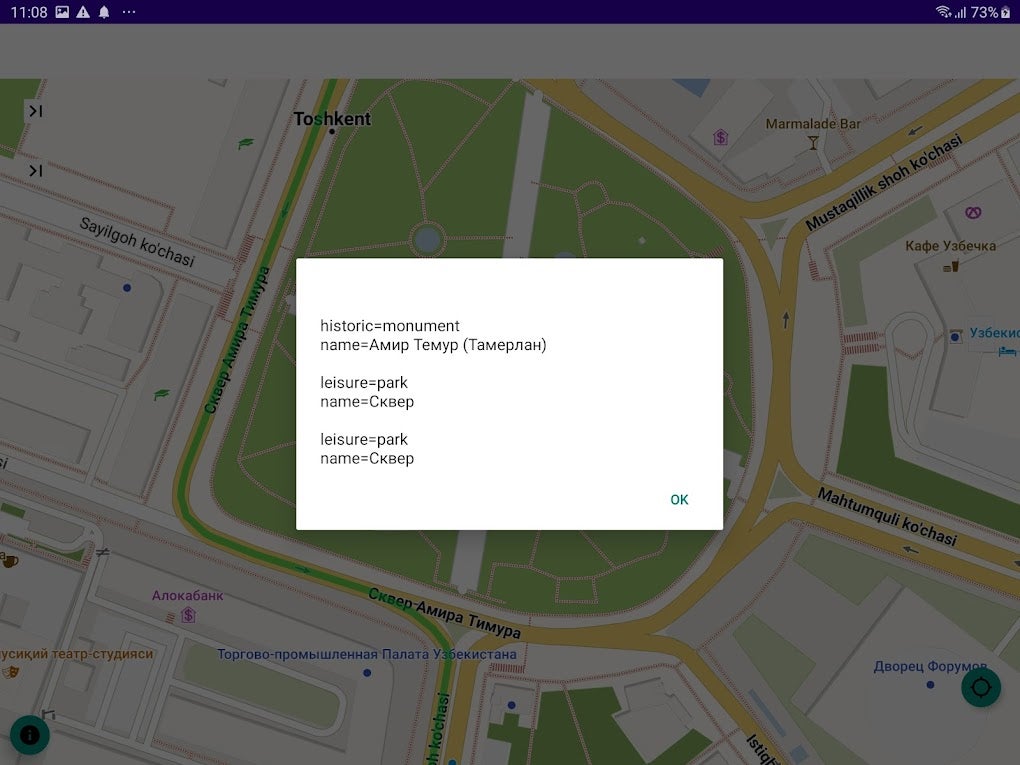Tap the round info button
This screenshot has height=765, width=1020.
(30, 735)
